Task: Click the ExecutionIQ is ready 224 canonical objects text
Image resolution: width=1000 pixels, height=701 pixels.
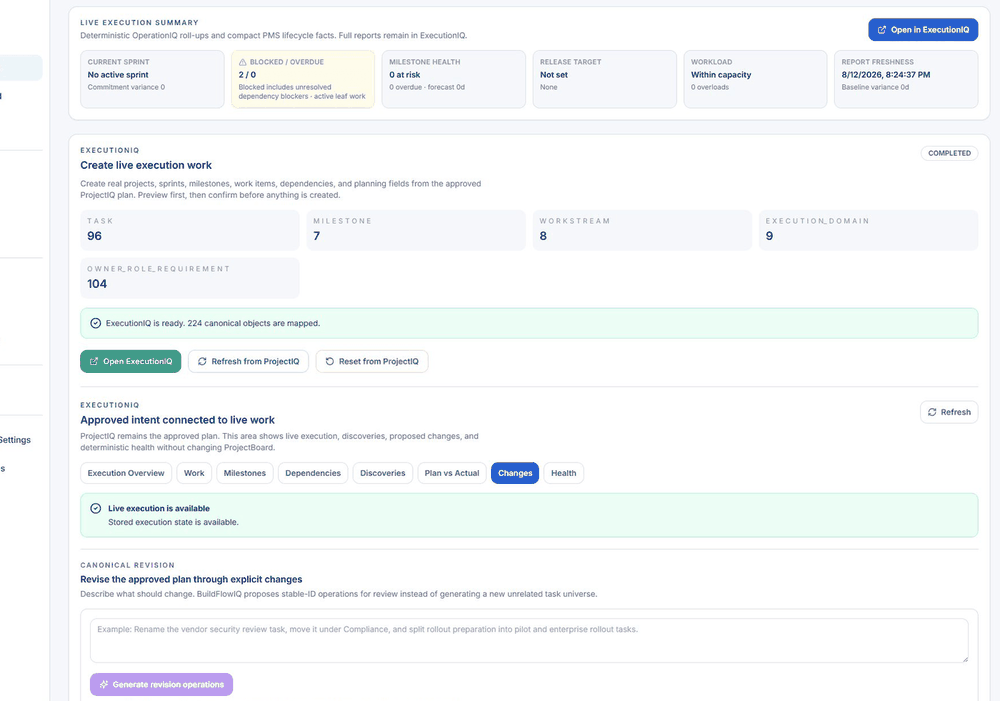Action: [x=213, y=323]
